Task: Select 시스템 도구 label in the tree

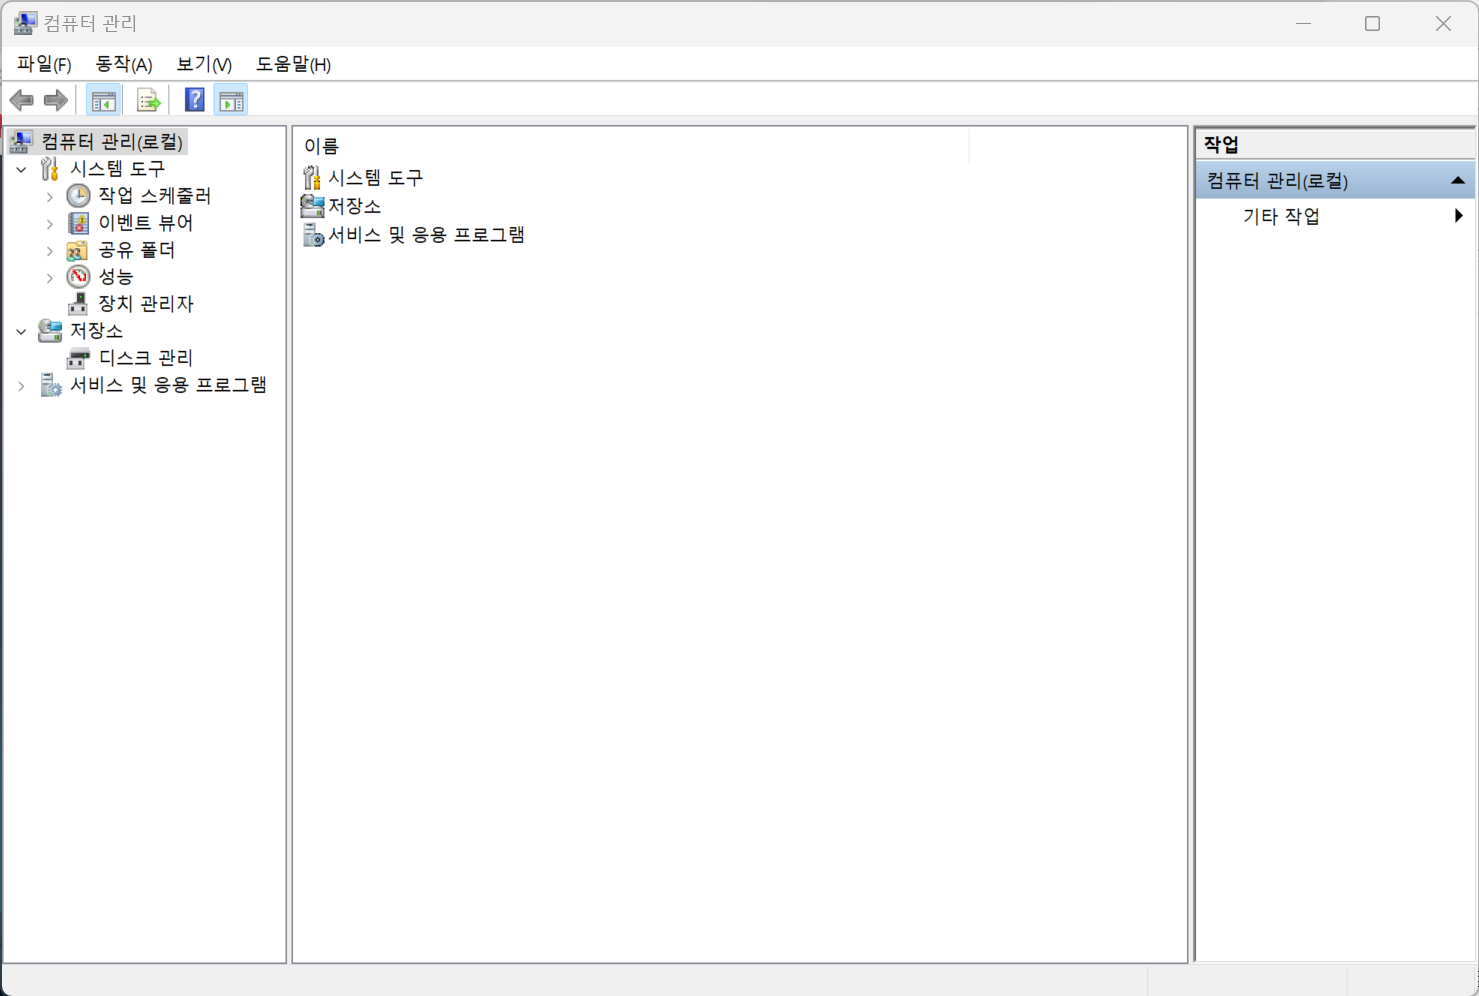Action: 117,169
